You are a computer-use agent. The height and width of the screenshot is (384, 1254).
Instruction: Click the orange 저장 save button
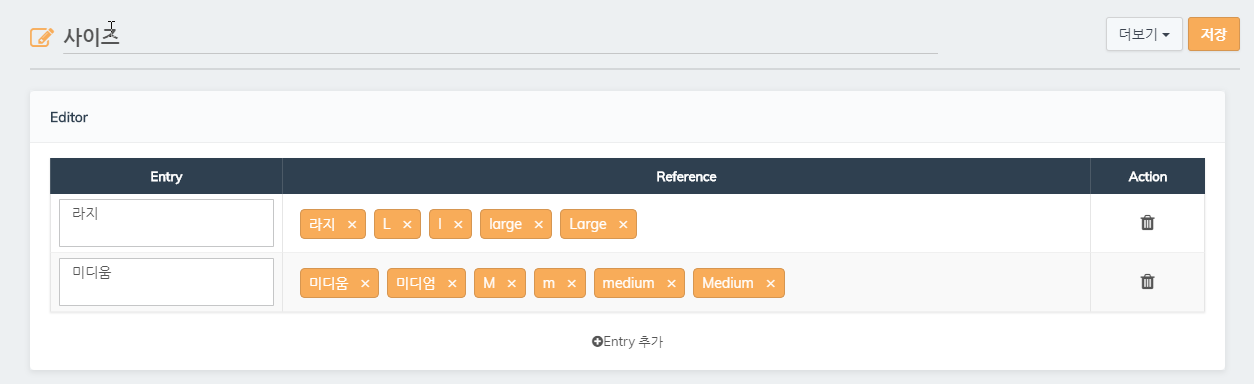(x=1214, y=34)
